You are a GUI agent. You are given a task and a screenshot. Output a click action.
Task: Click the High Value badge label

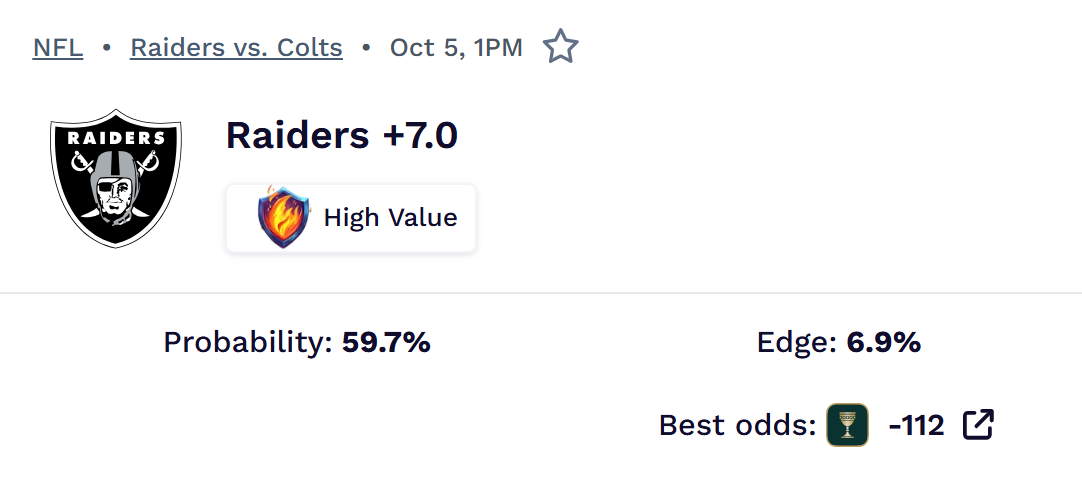[x=390, y=217]
